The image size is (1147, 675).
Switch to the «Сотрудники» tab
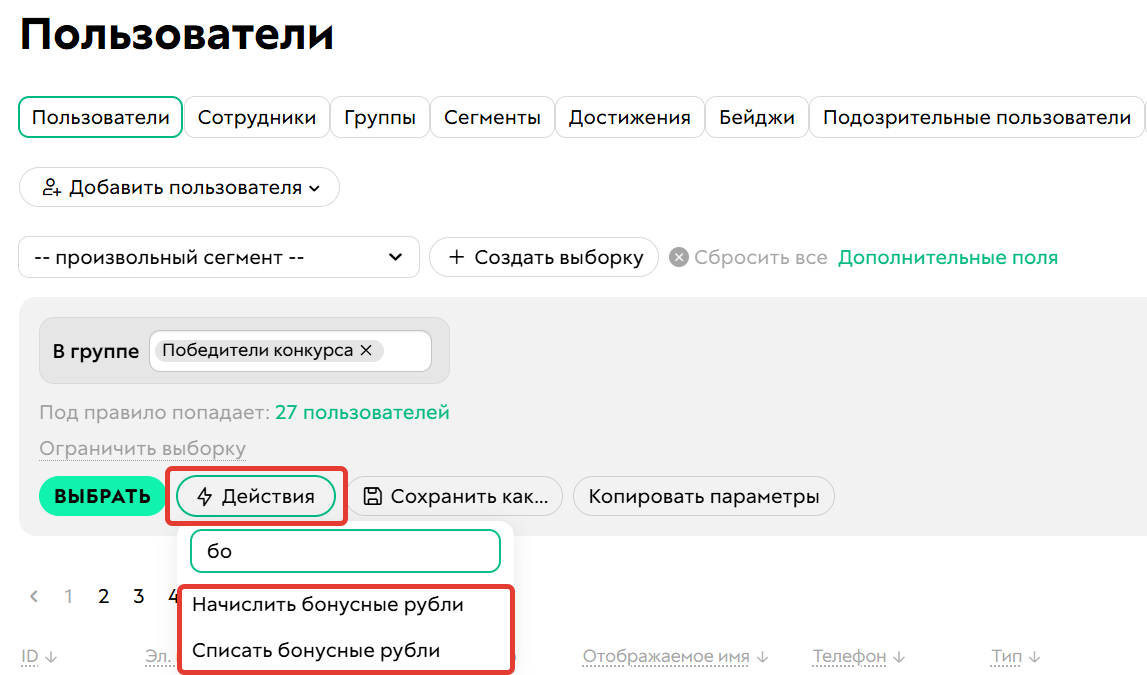256,116
